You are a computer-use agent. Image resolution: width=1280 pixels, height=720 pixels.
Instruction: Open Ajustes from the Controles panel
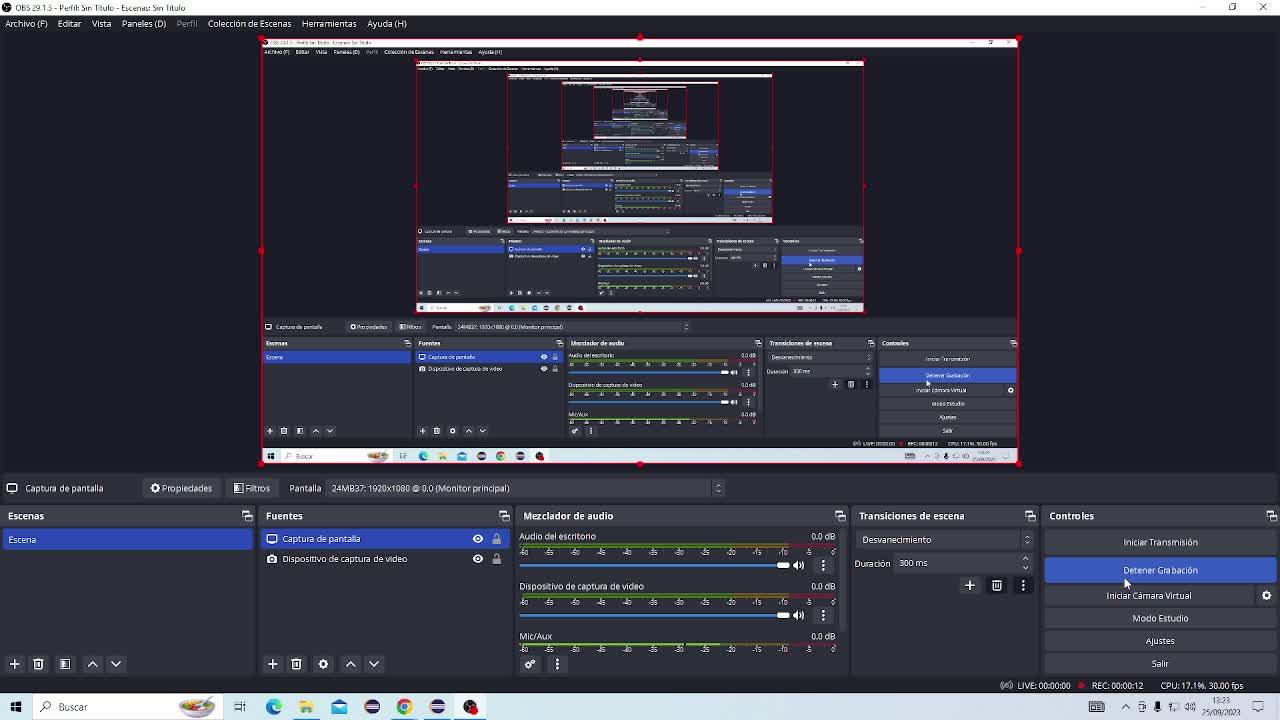coord(1160,641)
